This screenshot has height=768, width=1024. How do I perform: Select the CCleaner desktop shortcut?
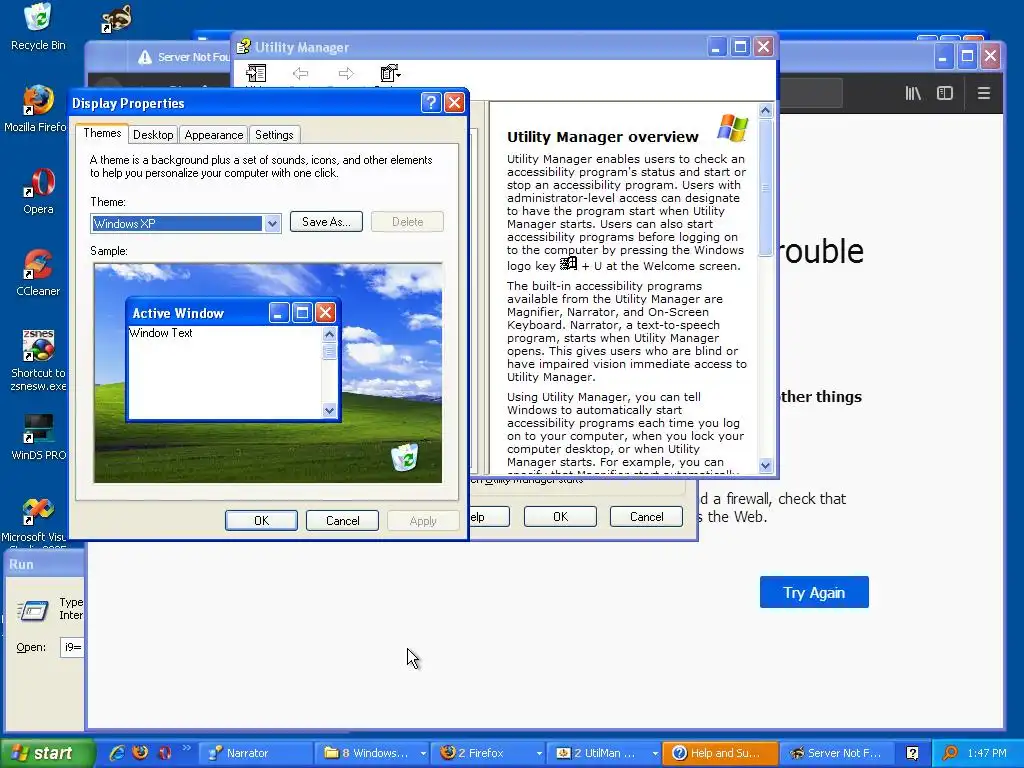[x=38, y=272]
